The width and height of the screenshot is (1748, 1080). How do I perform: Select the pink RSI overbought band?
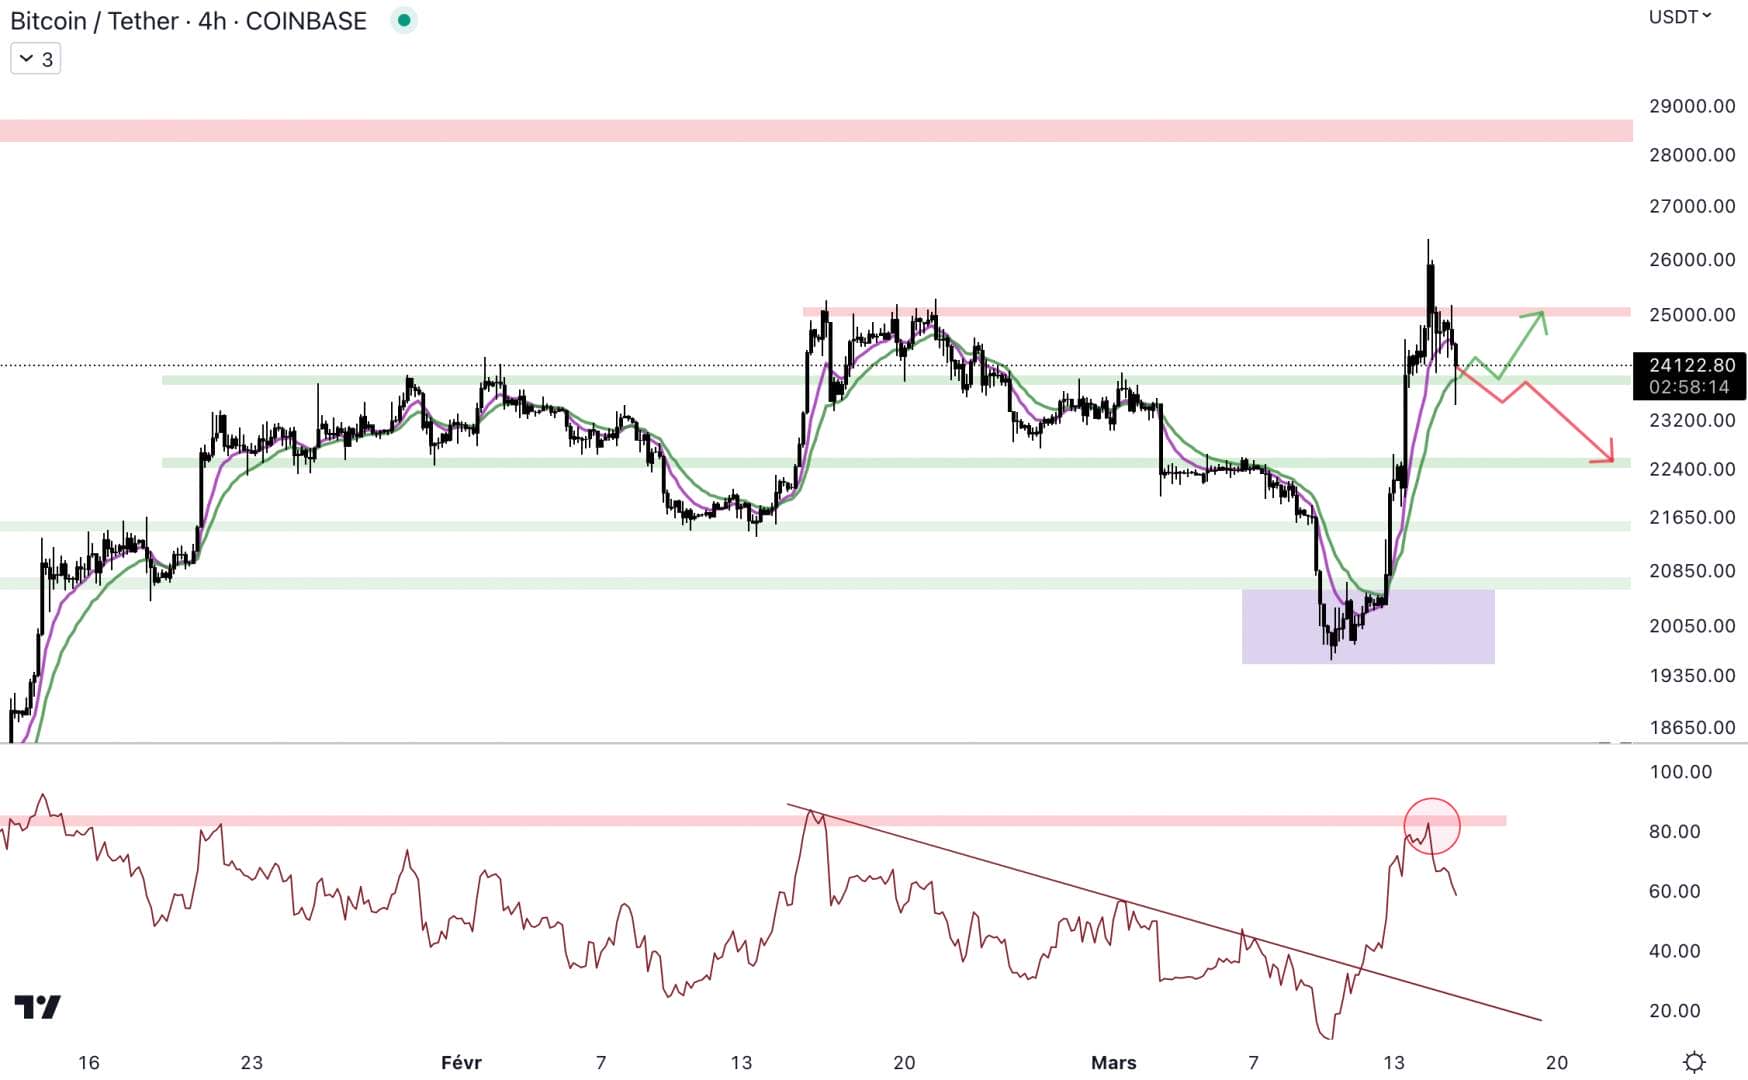[753, 821]
